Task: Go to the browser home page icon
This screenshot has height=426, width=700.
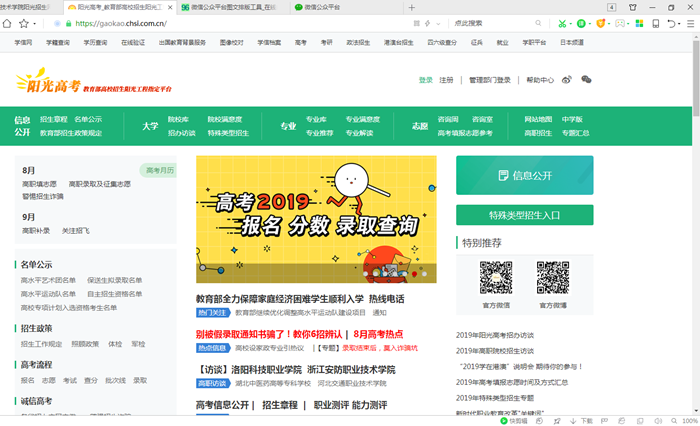Action: [x=7, y=23]
